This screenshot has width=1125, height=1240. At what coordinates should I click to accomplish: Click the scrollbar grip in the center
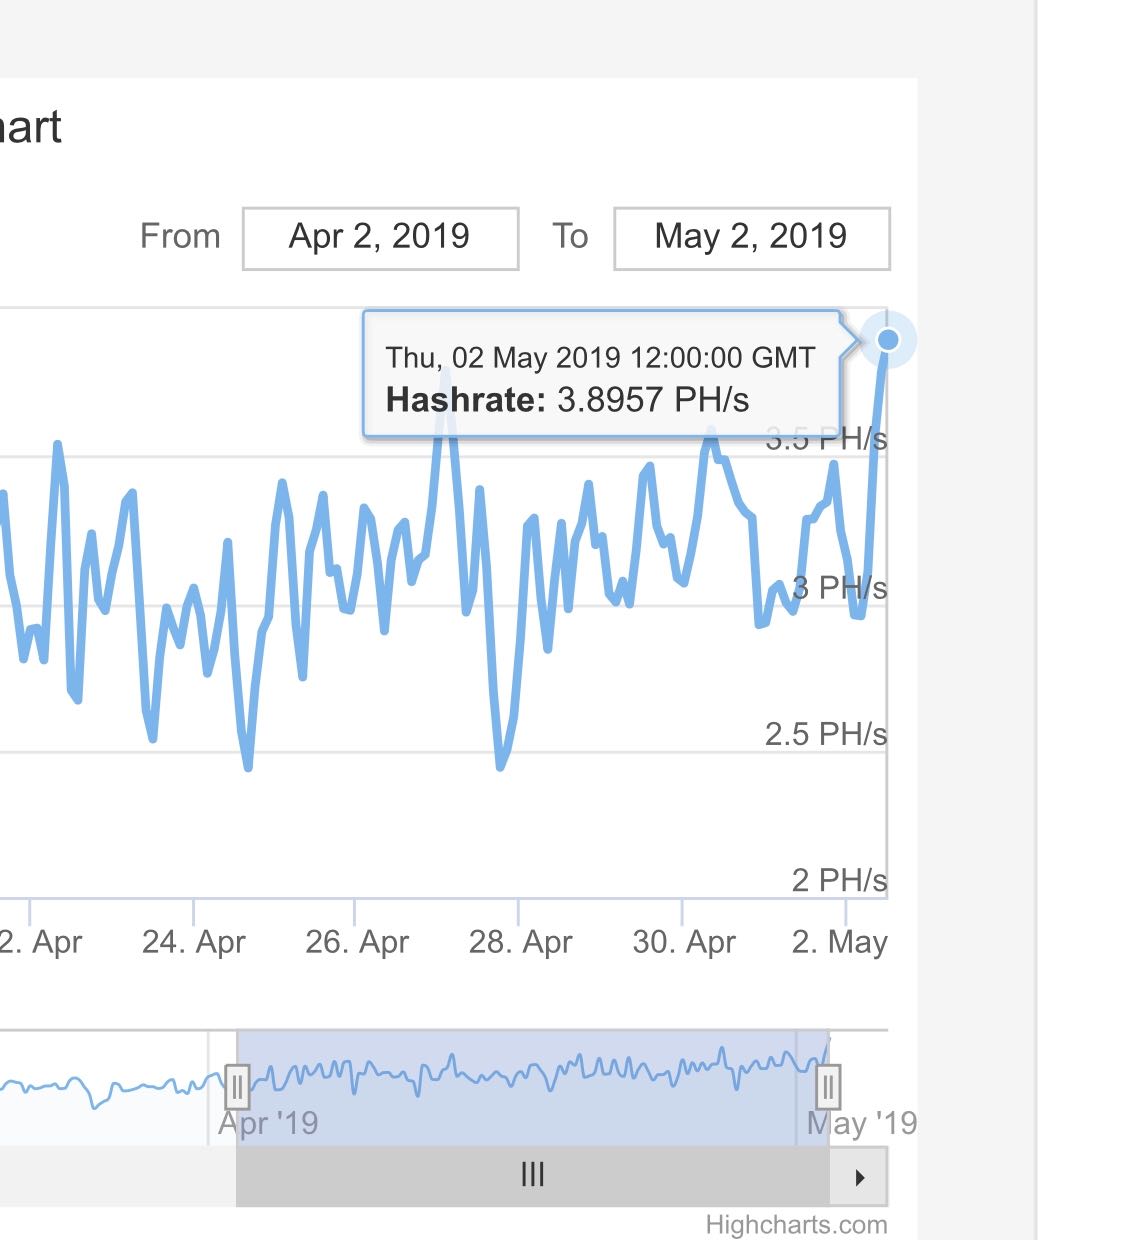533,1176
